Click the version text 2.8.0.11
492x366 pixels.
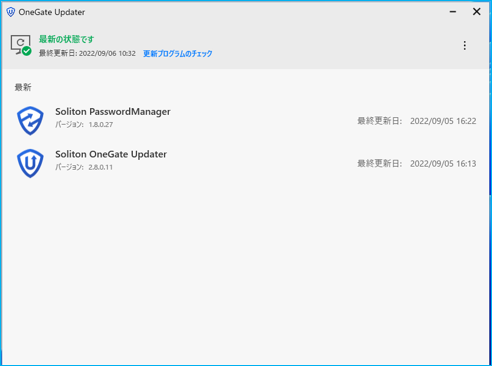(100, 167)
